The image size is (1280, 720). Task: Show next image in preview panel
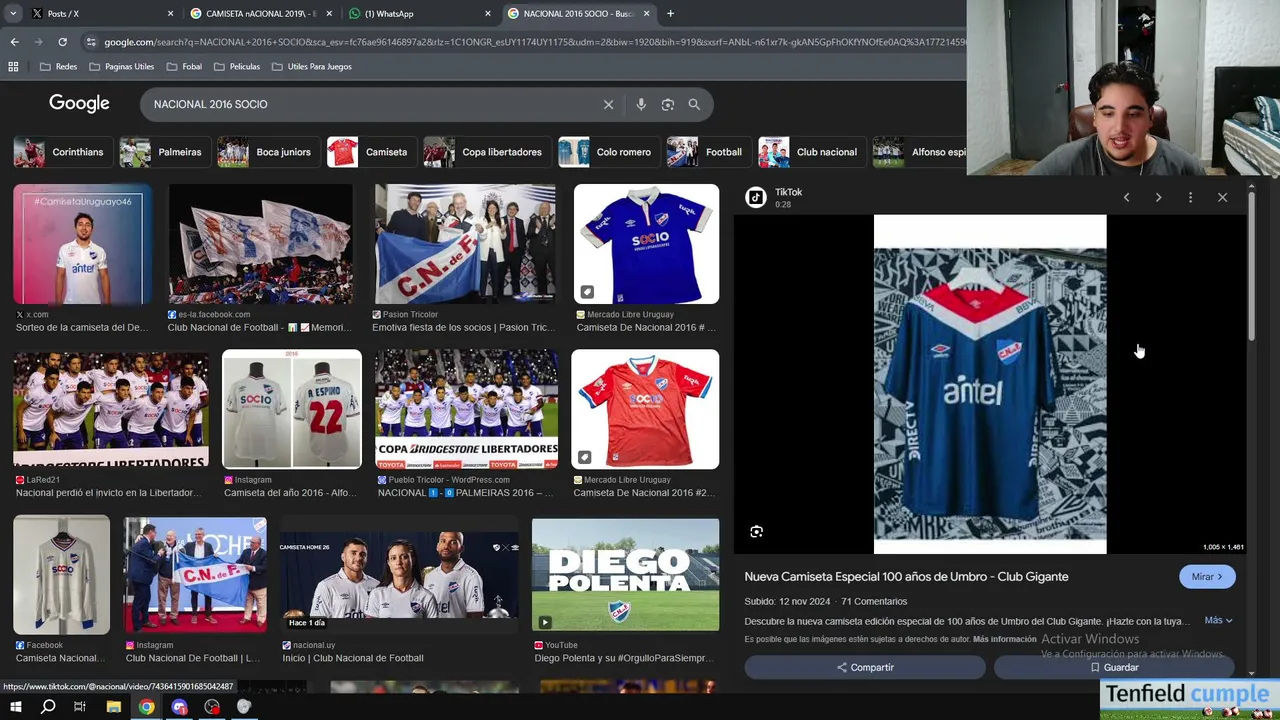tap(1158, 197)
